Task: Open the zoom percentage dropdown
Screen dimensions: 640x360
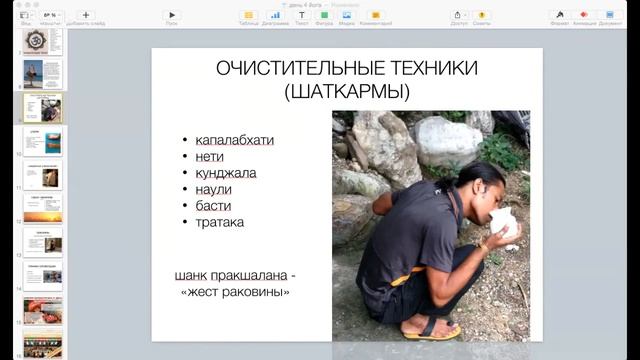Action: [52, 15]
